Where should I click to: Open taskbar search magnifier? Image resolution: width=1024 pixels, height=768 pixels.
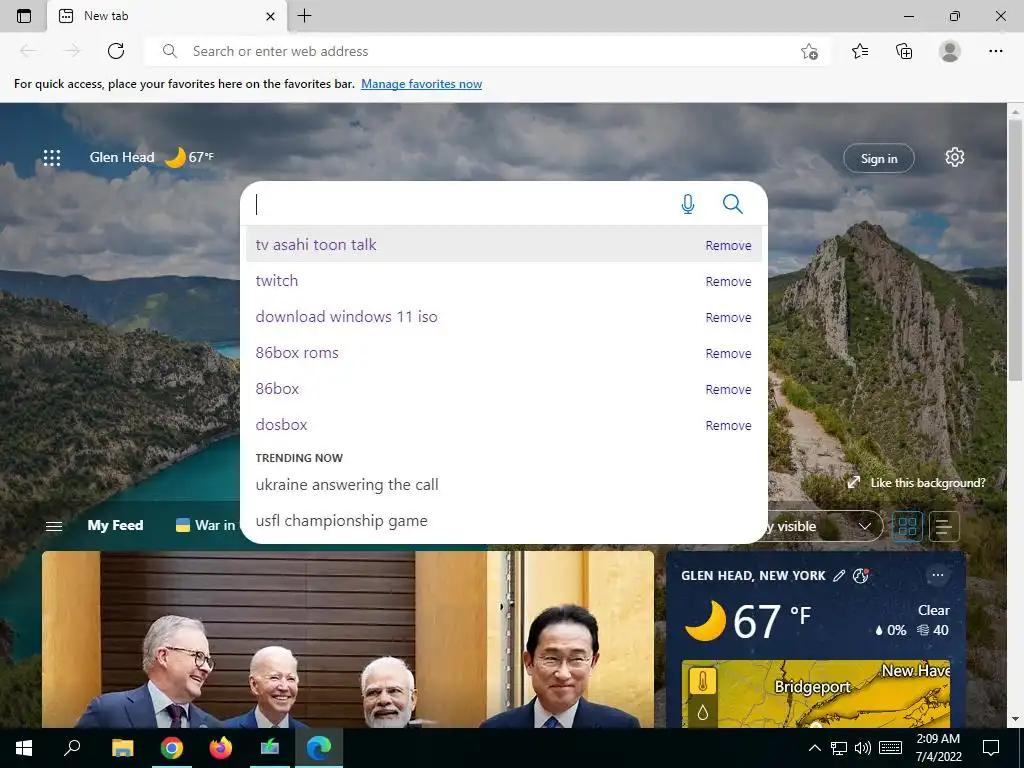tap(72, 748)
